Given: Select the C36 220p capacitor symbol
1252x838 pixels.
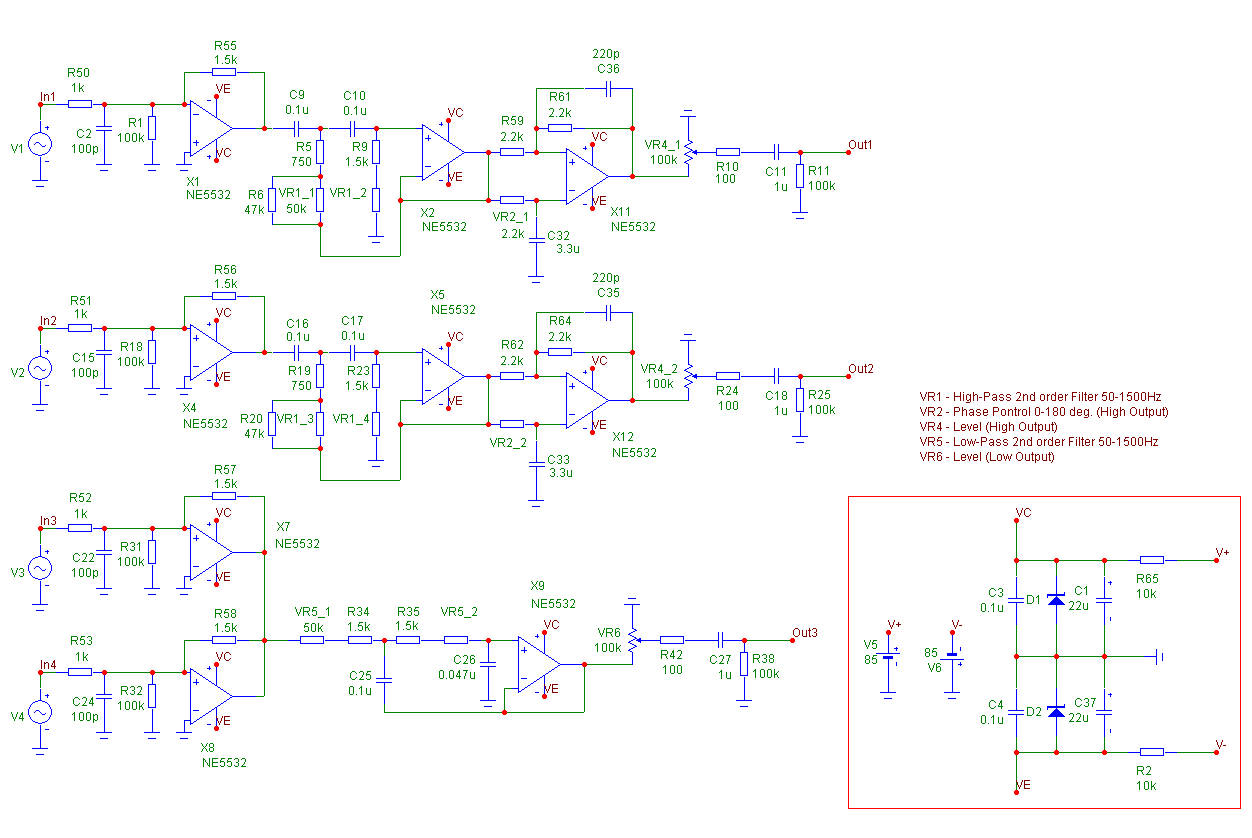Looking at the screenshot, I should (x=609, y=88).
